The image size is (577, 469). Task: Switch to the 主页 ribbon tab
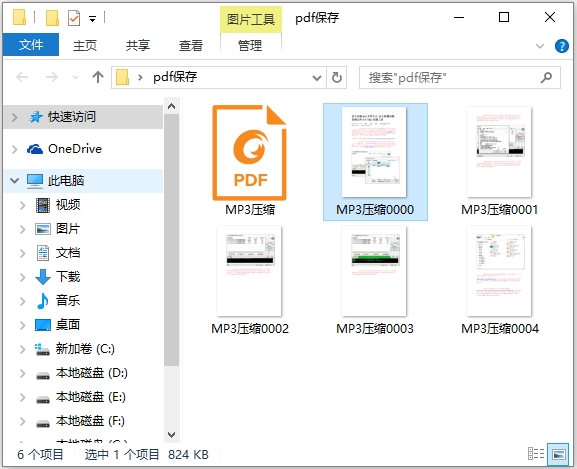pos(85,45)
